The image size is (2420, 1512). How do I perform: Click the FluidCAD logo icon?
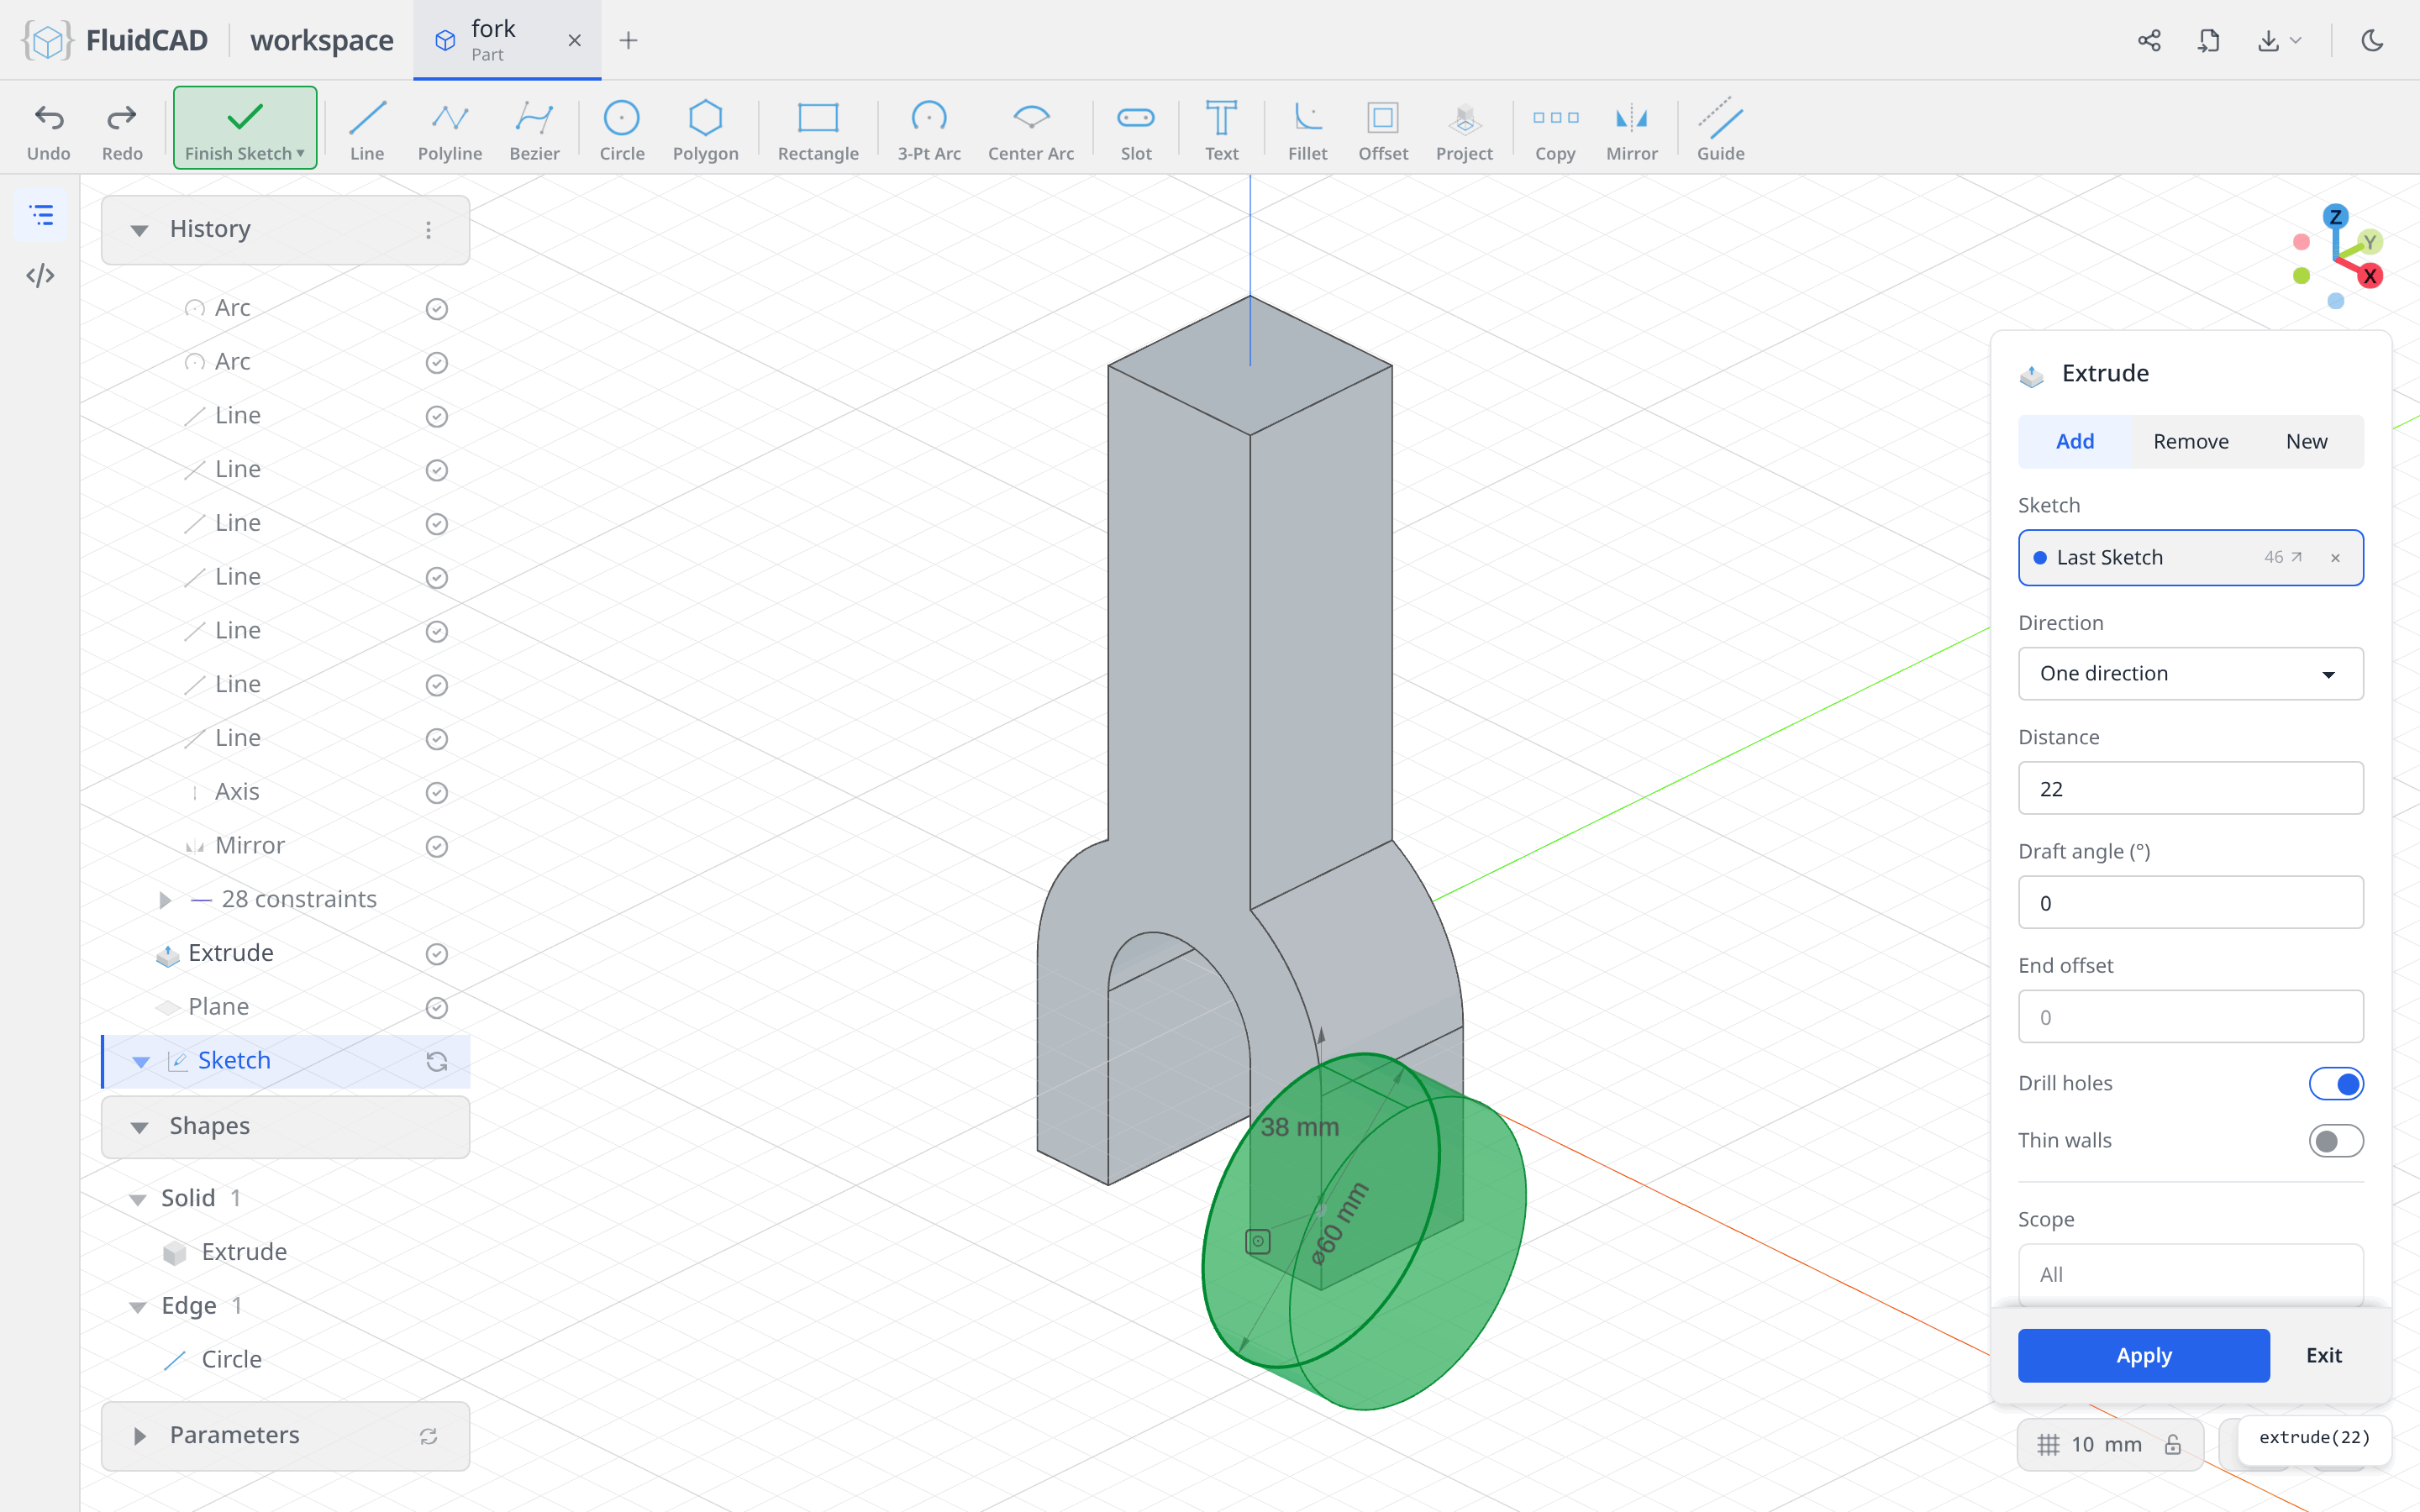(47, 40)
